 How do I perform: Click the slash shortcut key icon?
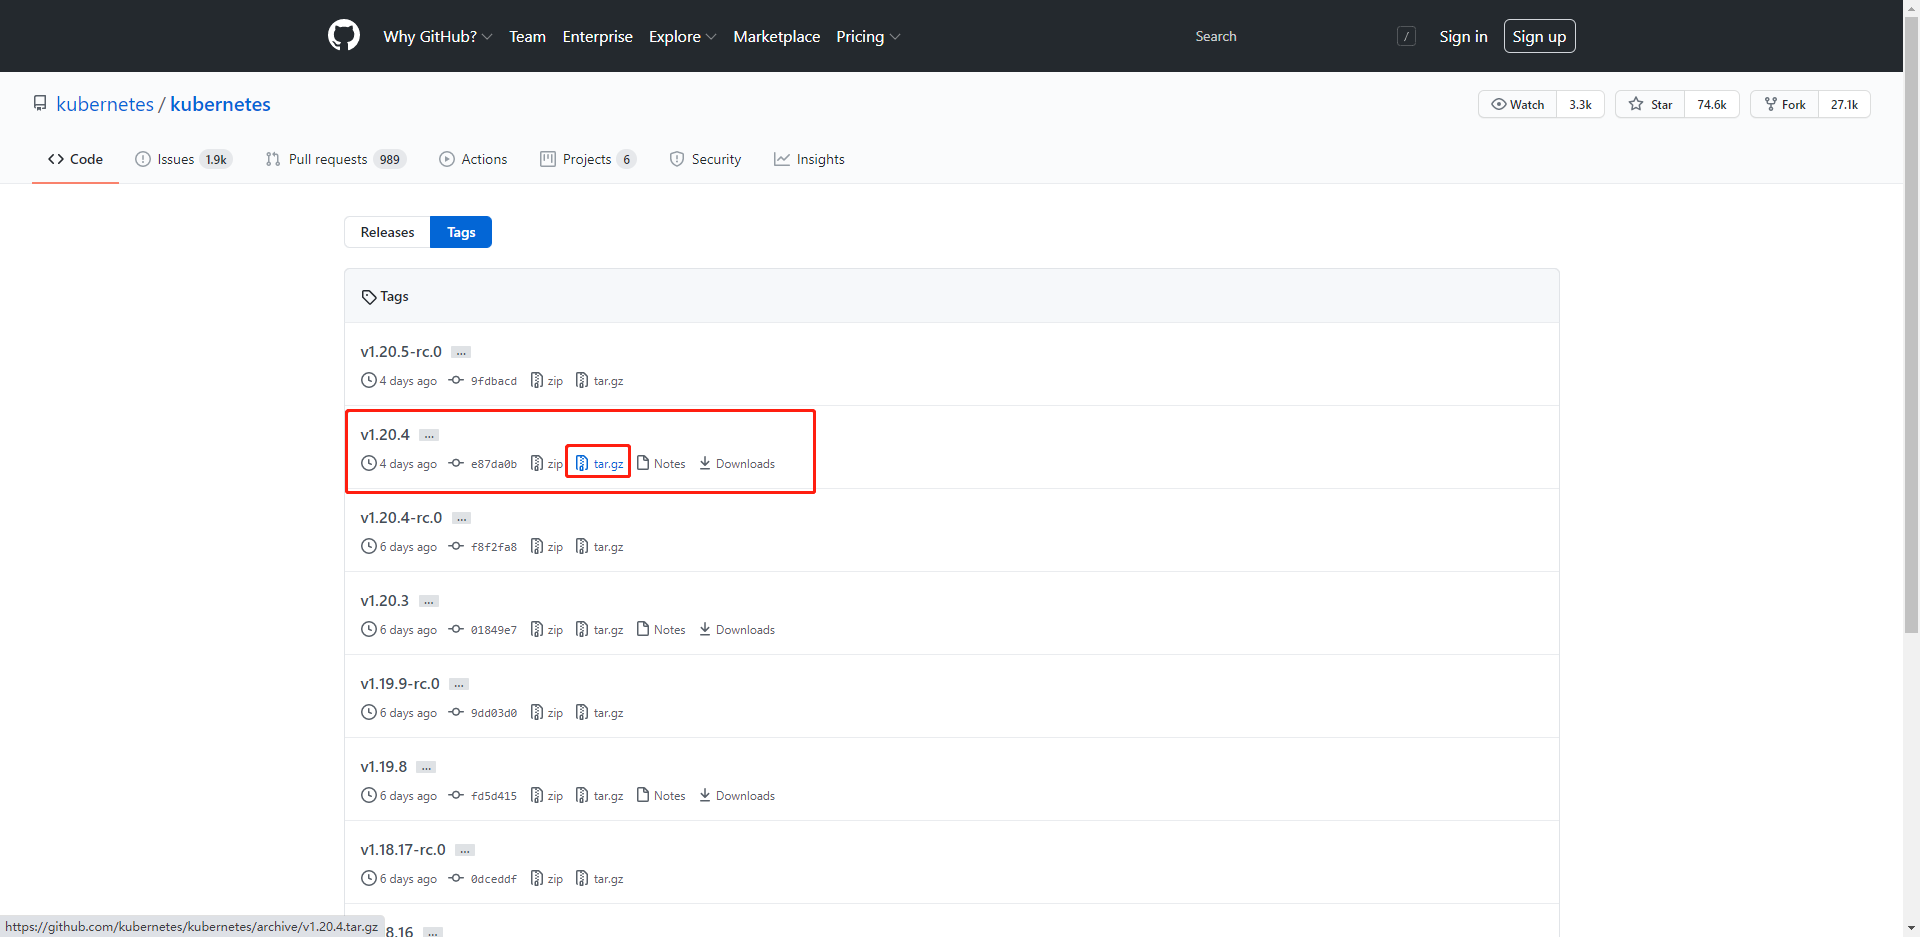1406,36
